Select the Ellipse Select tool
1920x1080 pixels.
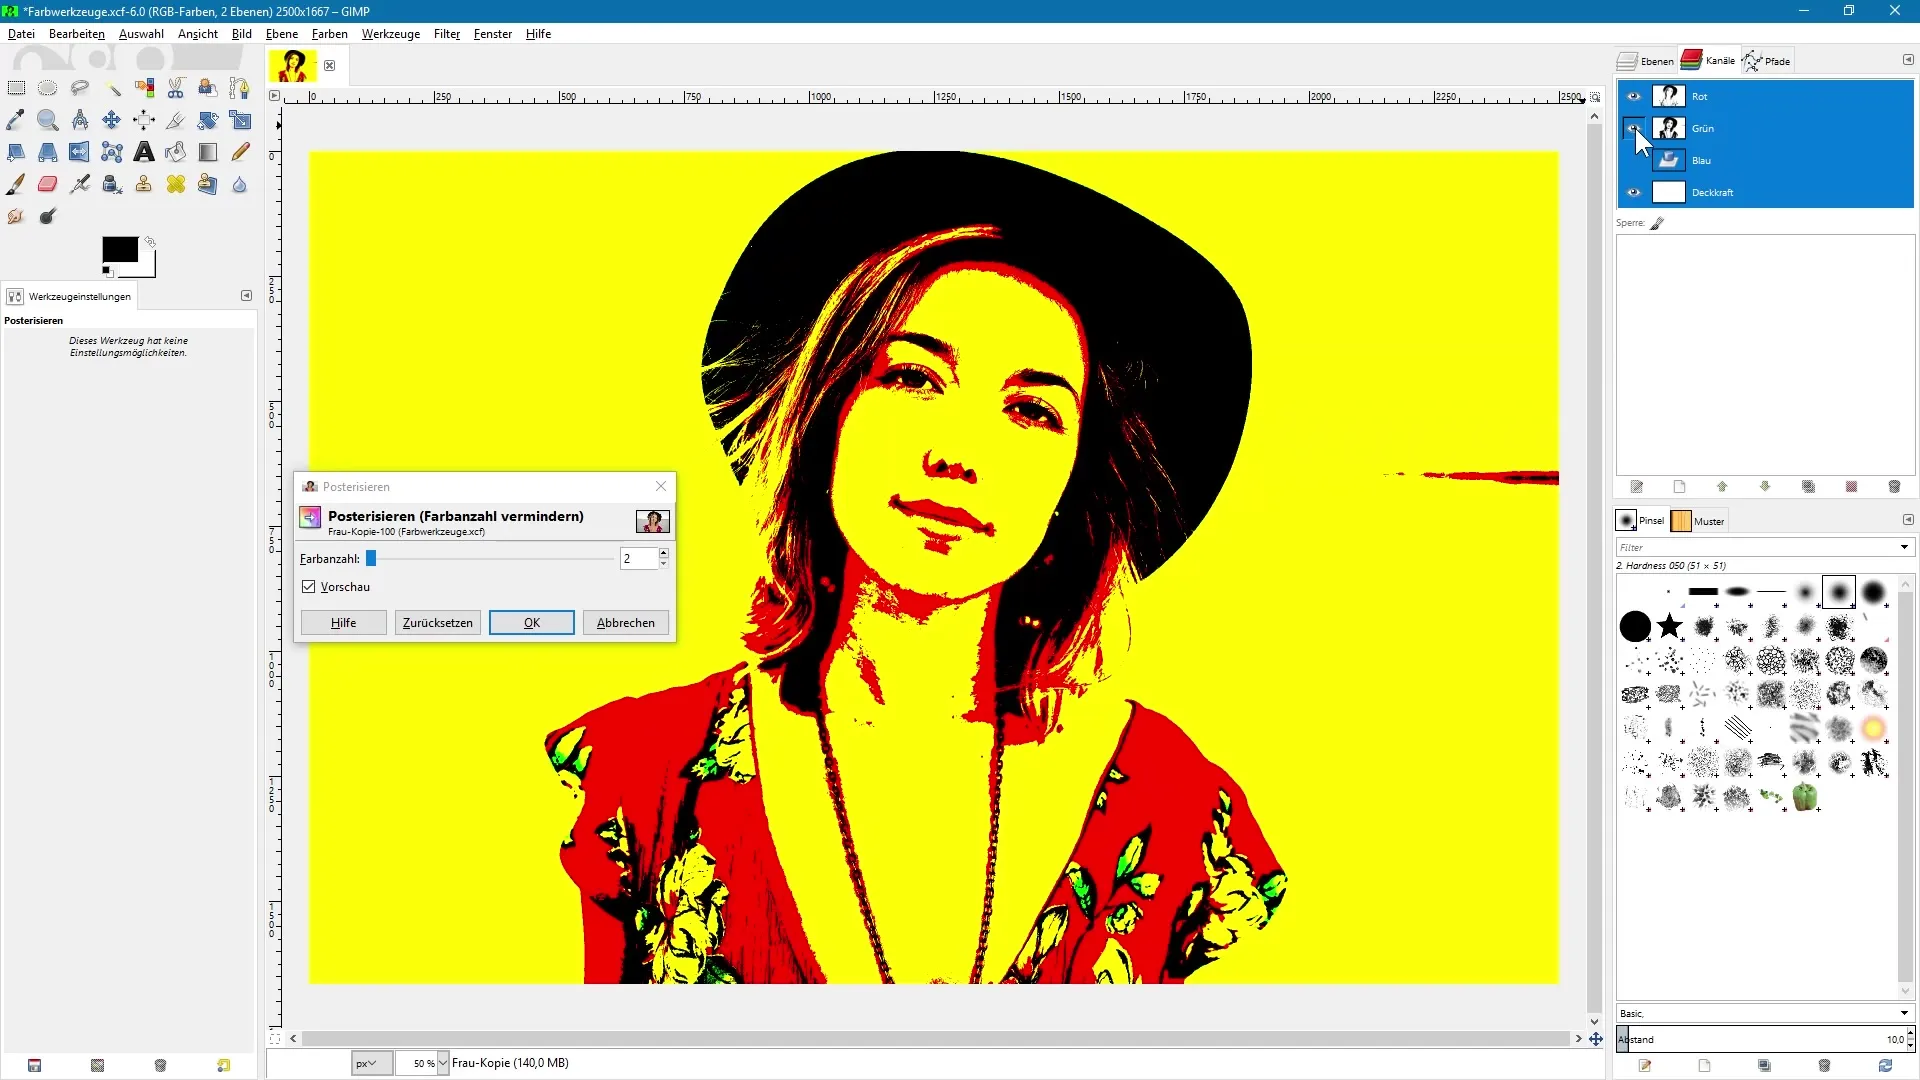[48, 88]
